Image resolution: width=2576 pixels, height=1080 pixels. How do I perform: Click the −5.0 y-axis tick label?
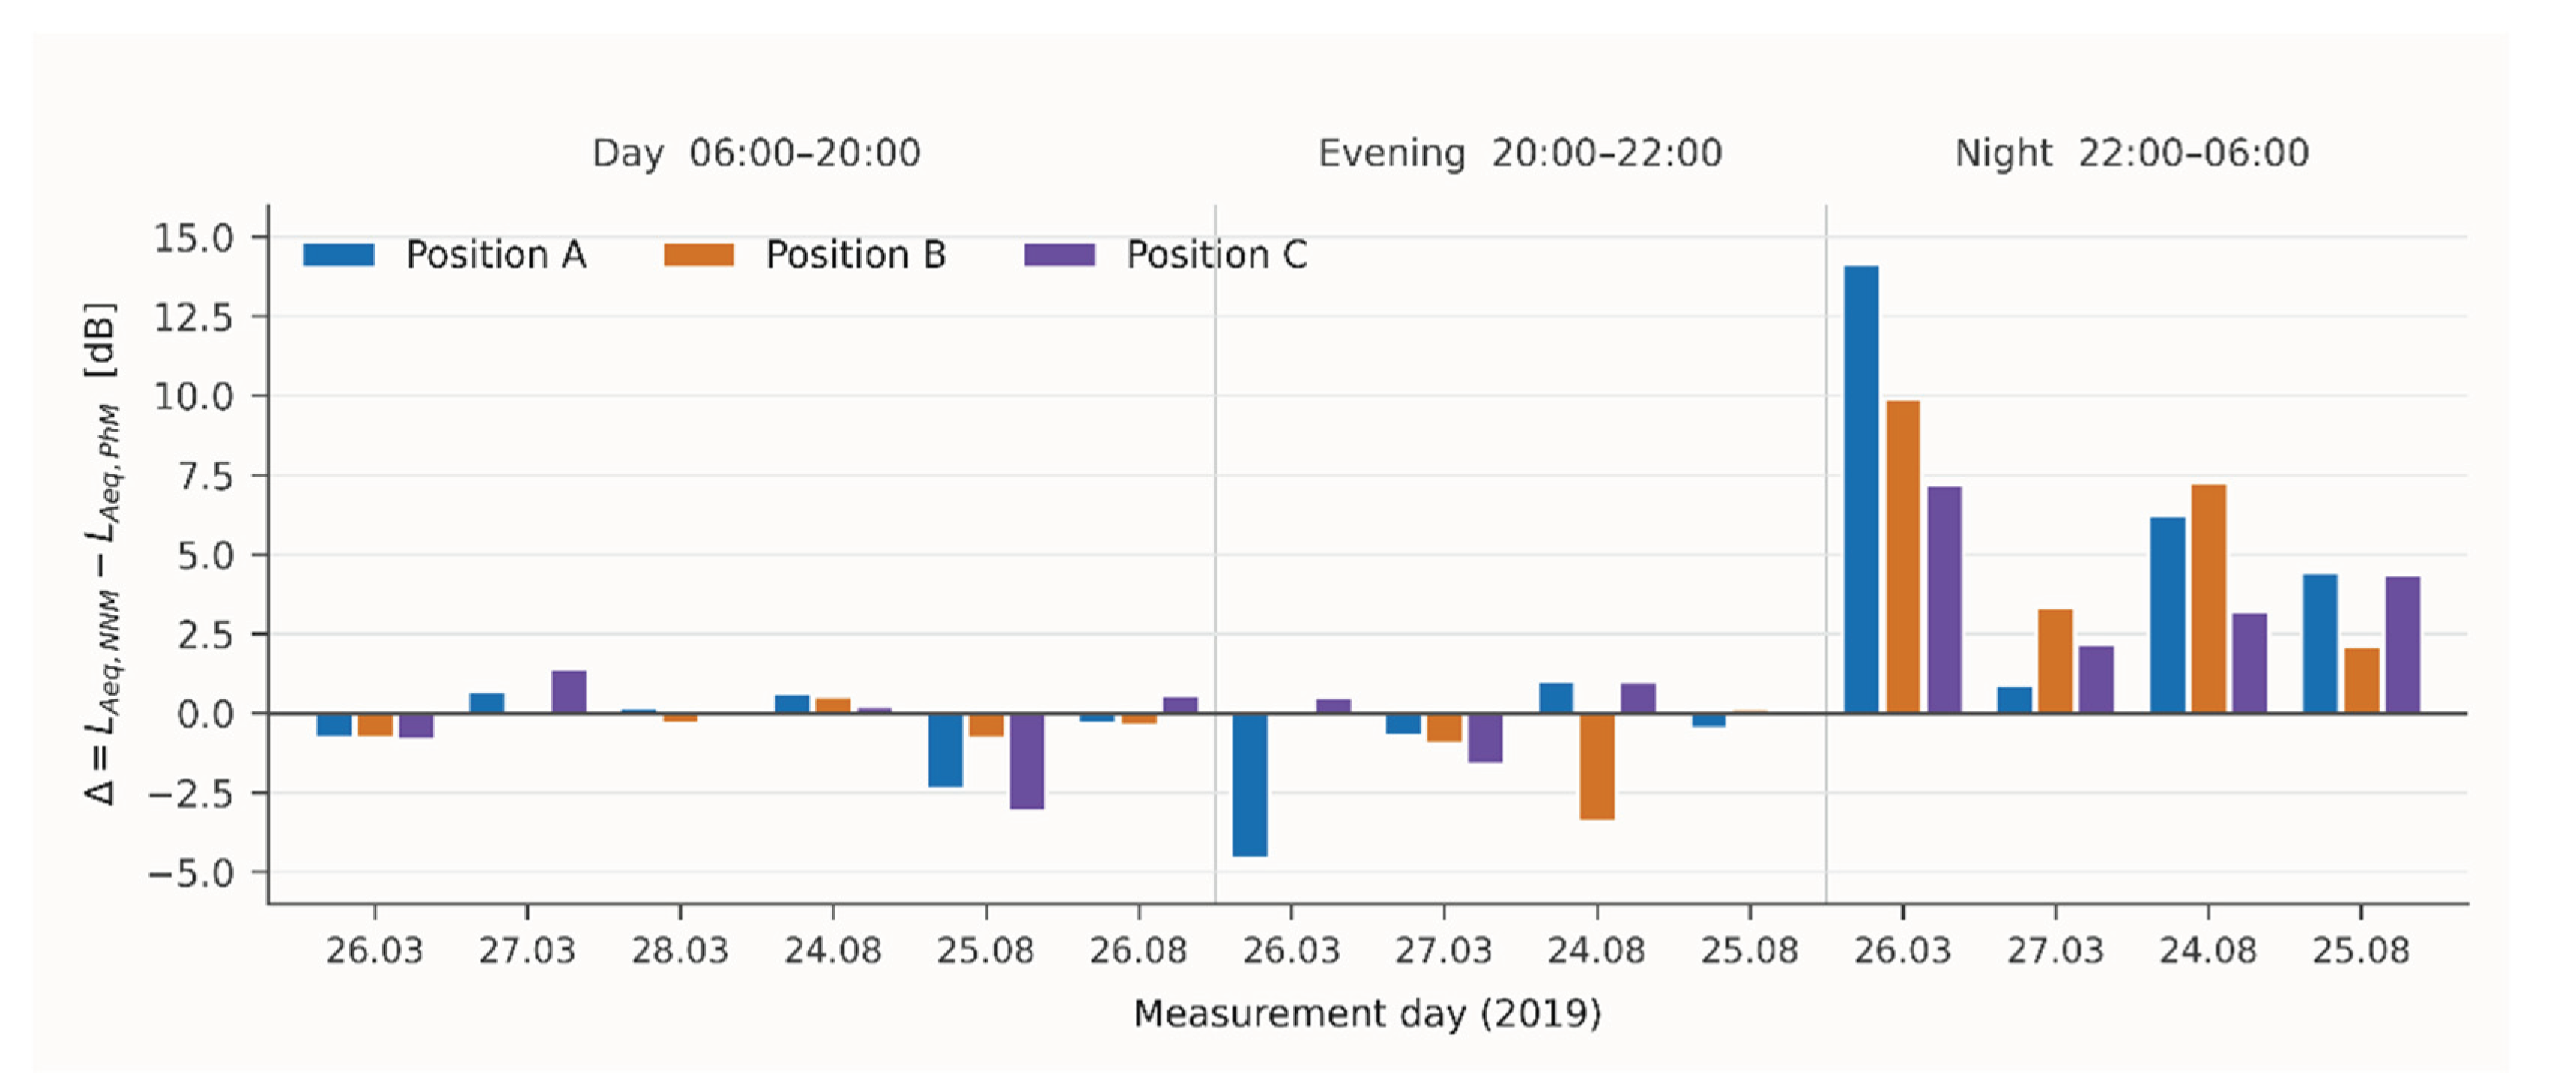(x=191, y=873)
